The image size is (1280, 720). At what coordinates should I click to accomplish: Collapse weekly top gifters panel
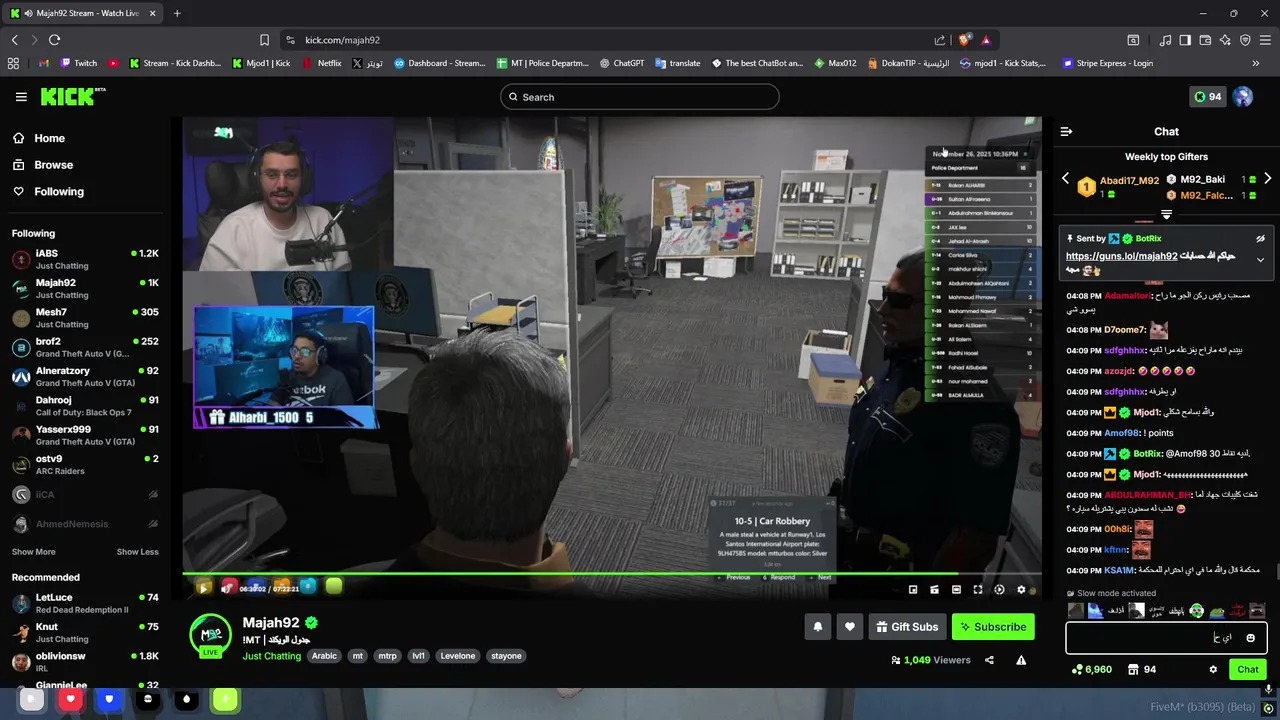click(1166, 215)
